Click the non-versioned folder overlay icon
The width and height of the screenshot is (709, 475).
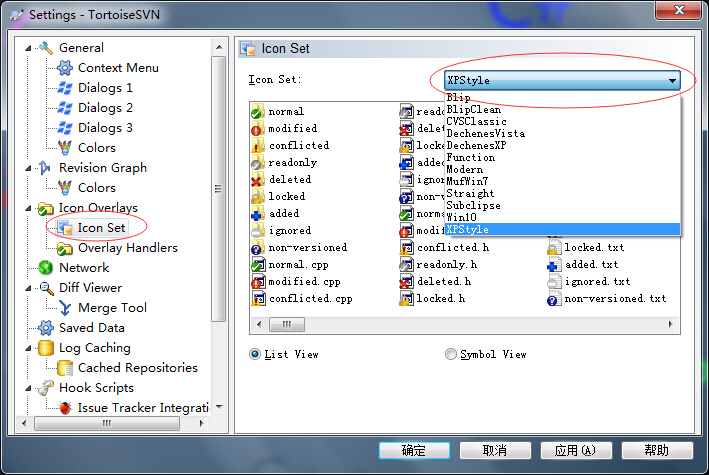click(258, 247)
